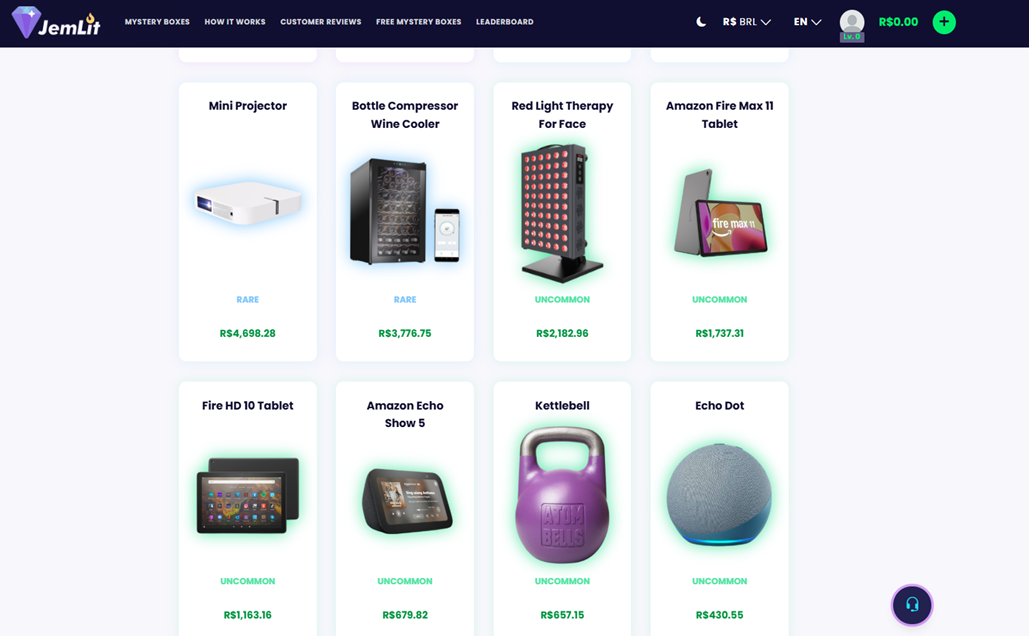Click the Echo Dot speaker image
The width and height of the screenshot is (1029, 636).
pyautogui.click(x=719, y=494)
